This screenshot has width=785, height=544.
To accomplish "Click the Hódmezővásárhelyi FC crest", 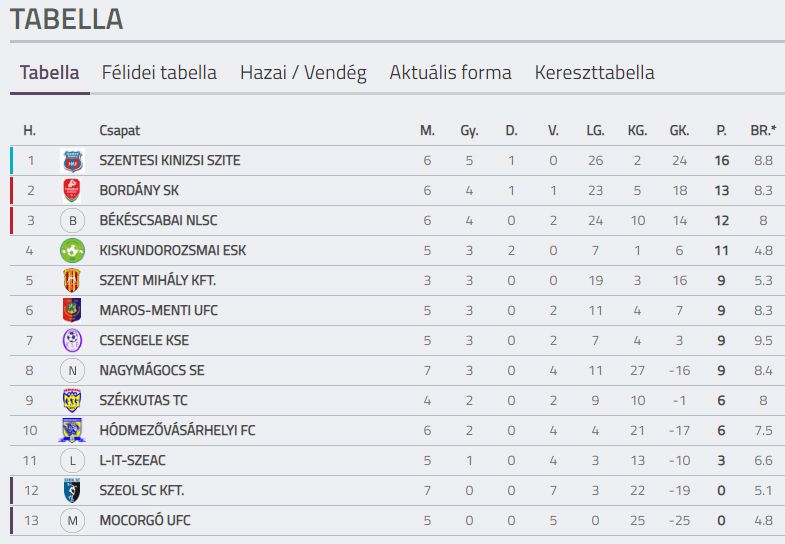I will [x=73, y=430].
